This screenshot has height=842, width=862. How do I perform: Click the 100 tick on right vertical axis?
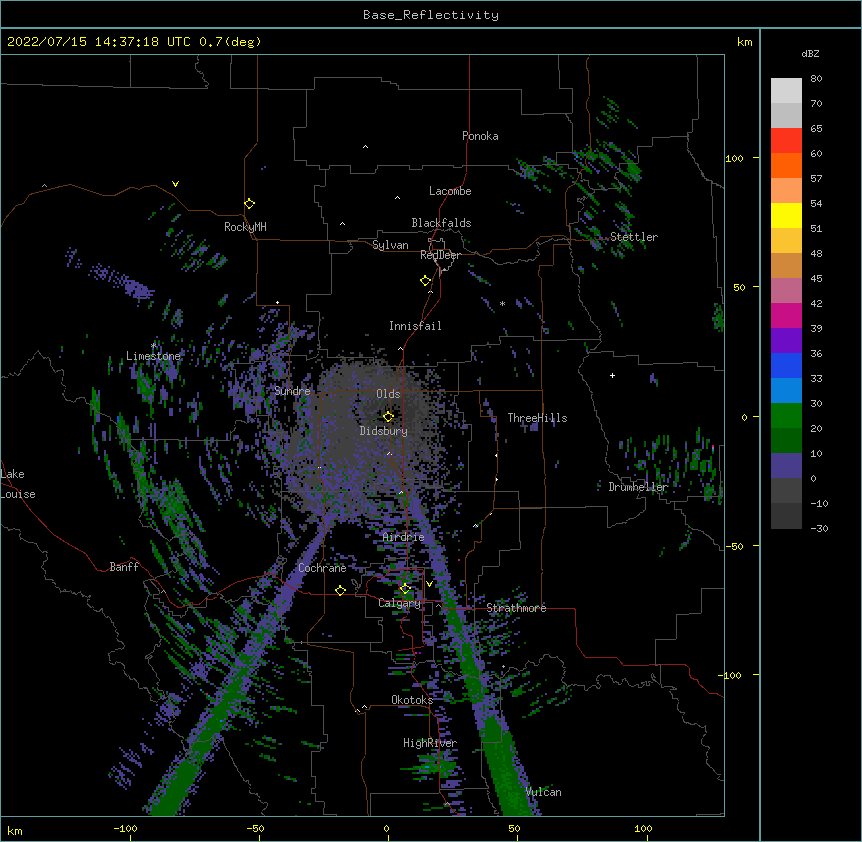coord(734,158)
